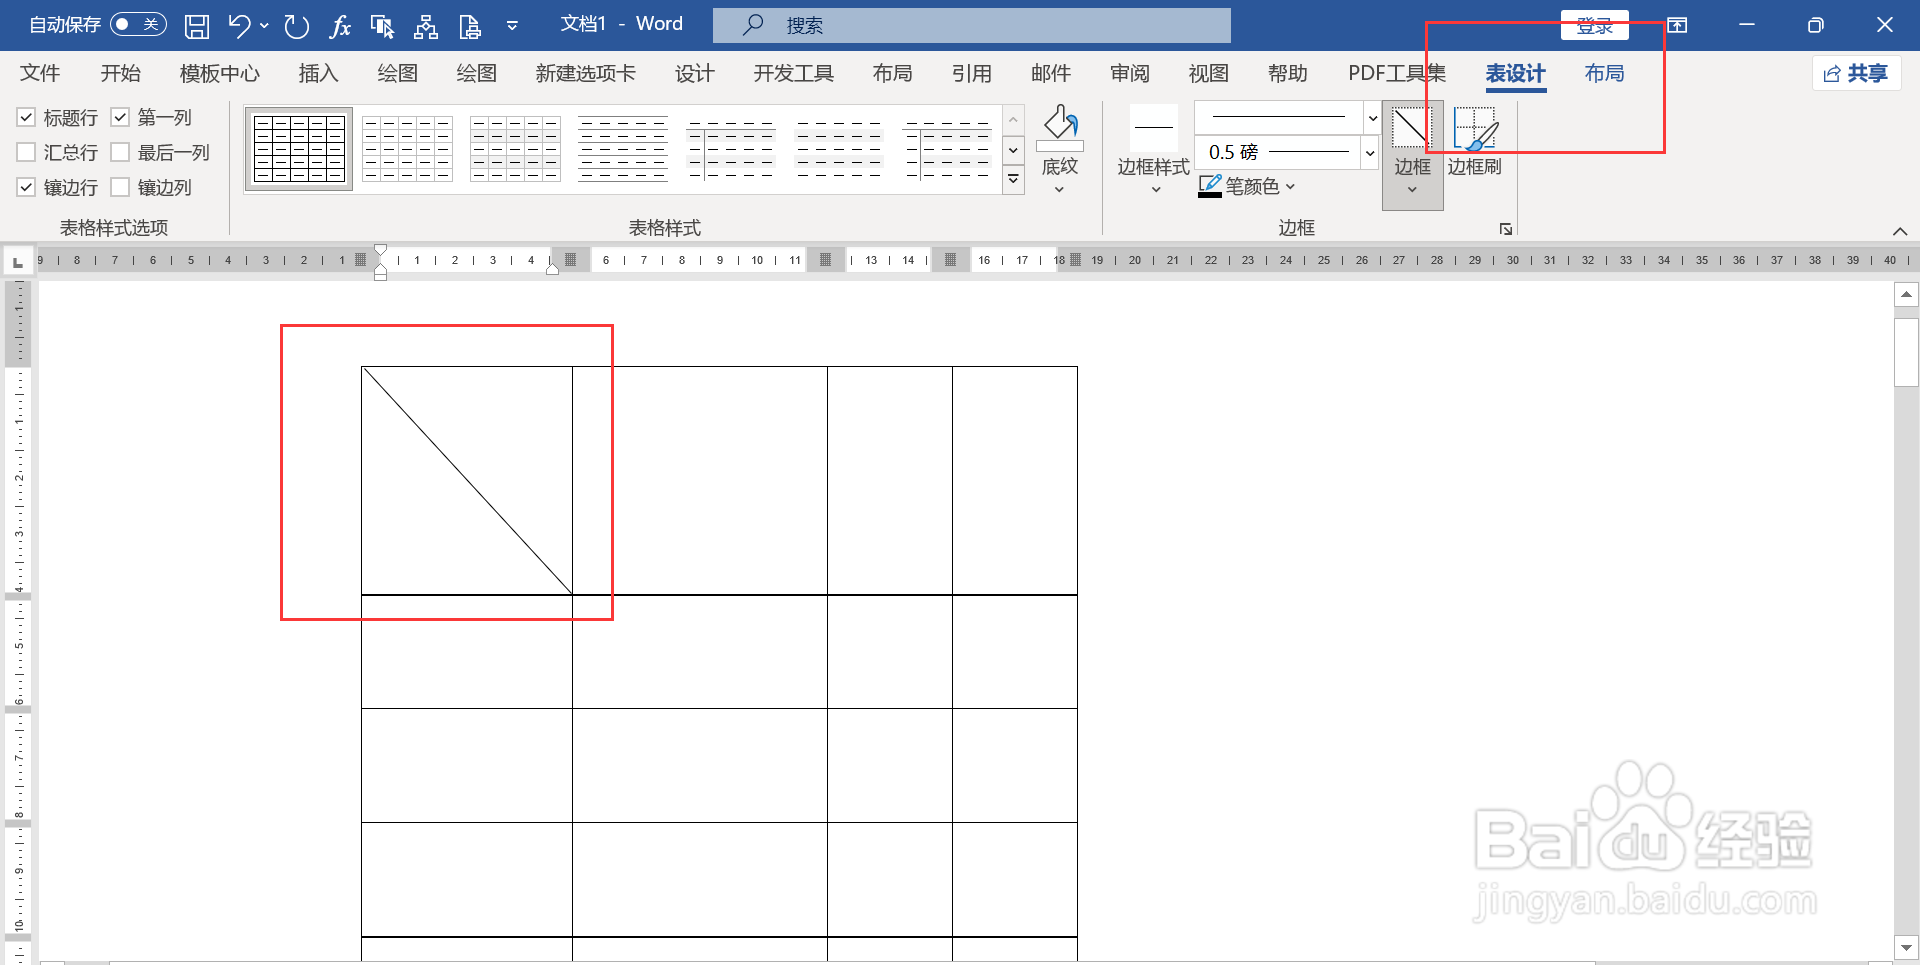Viewport: 1920px width, 965px height.
Task: Enable the 汇总行 checkbox
Action: (x=27, y=152)
